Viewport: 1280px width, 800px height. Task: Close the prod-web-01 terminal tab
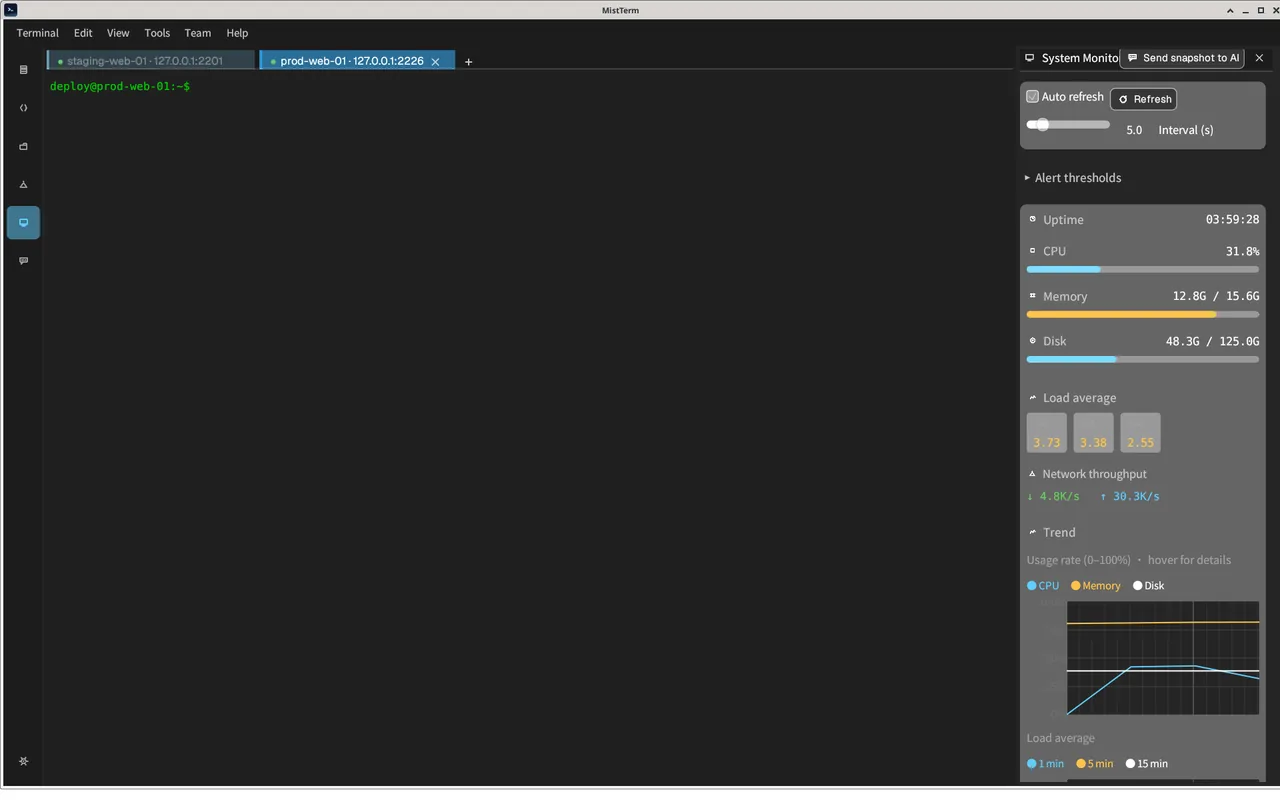click(435, 62)
